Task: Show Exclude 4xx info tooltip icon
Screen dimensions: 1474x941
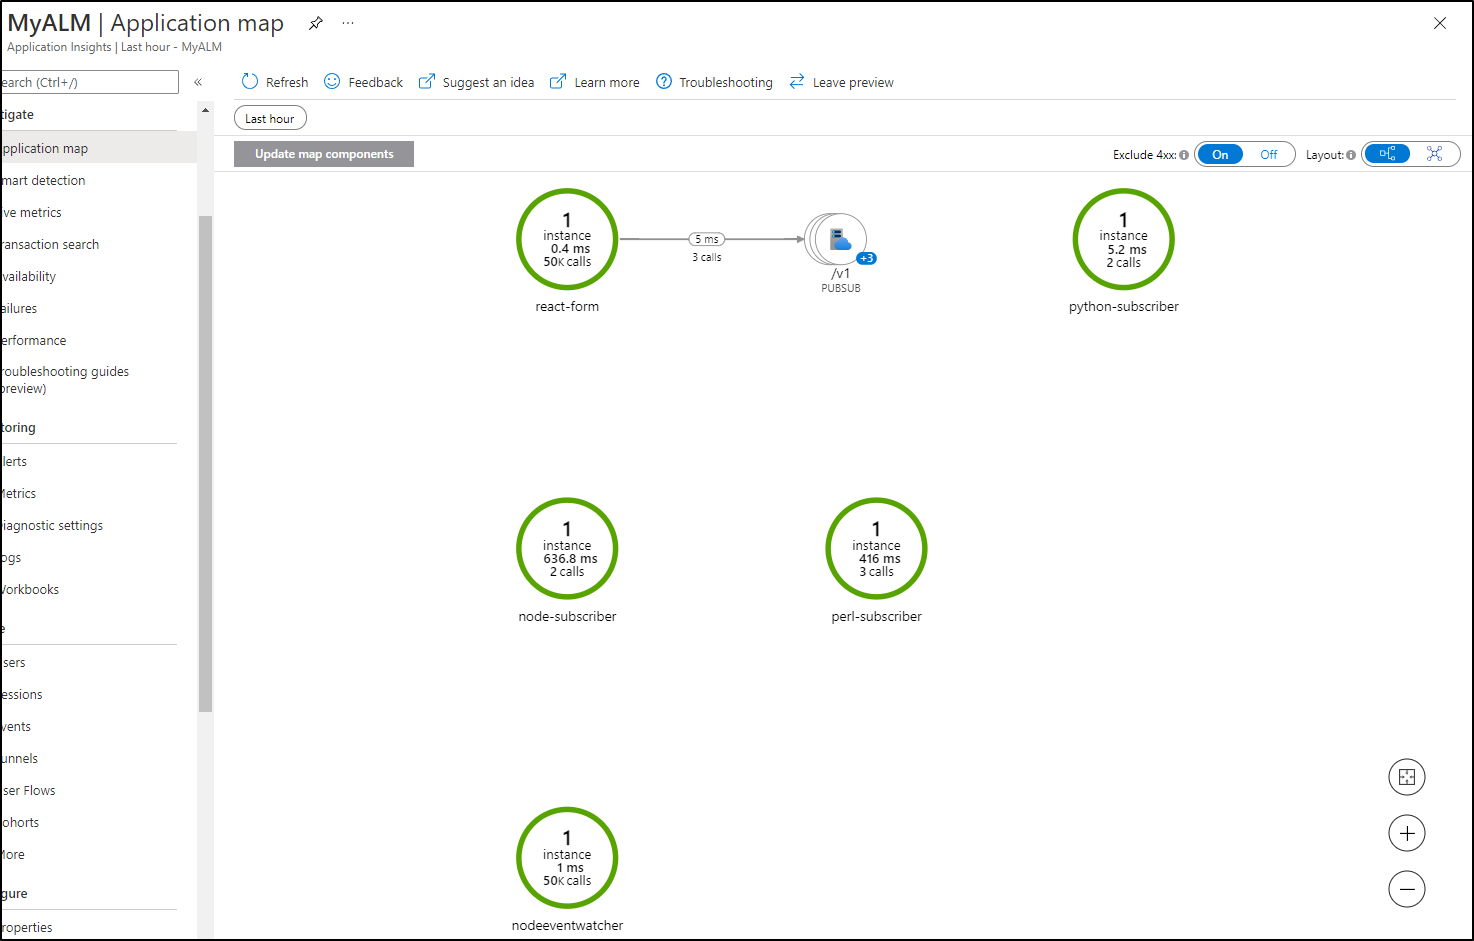Action: pyautogui.click(x=1184, y=155)
